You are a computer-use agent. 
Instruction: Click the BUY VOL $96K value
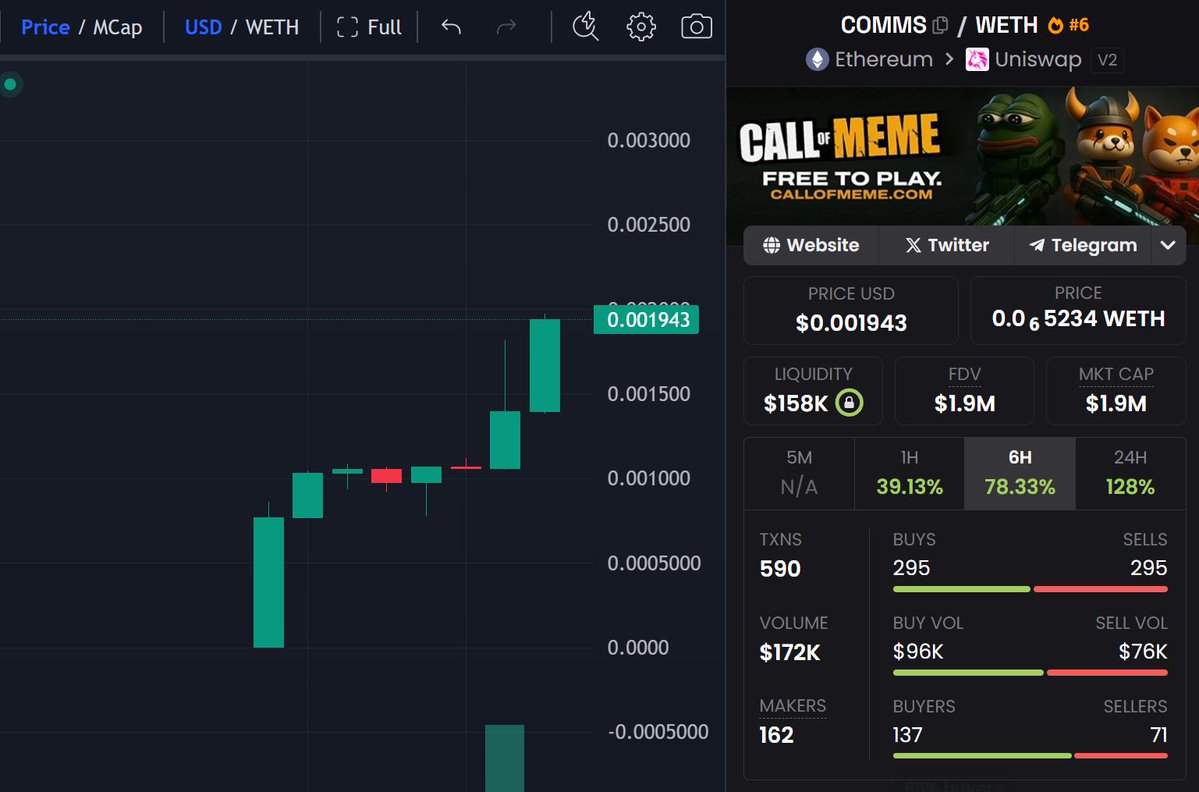tap(918, 651)
